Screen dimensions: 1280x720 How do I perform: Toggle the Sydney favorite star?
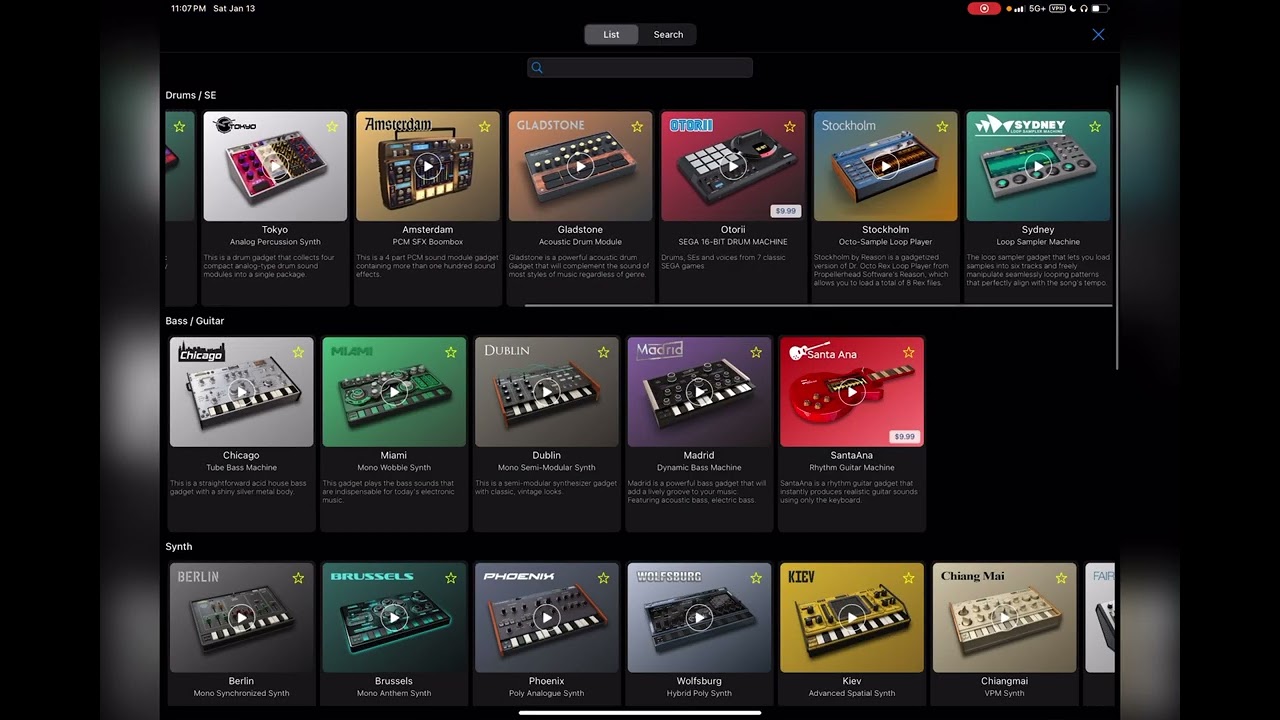(1094, 127)
